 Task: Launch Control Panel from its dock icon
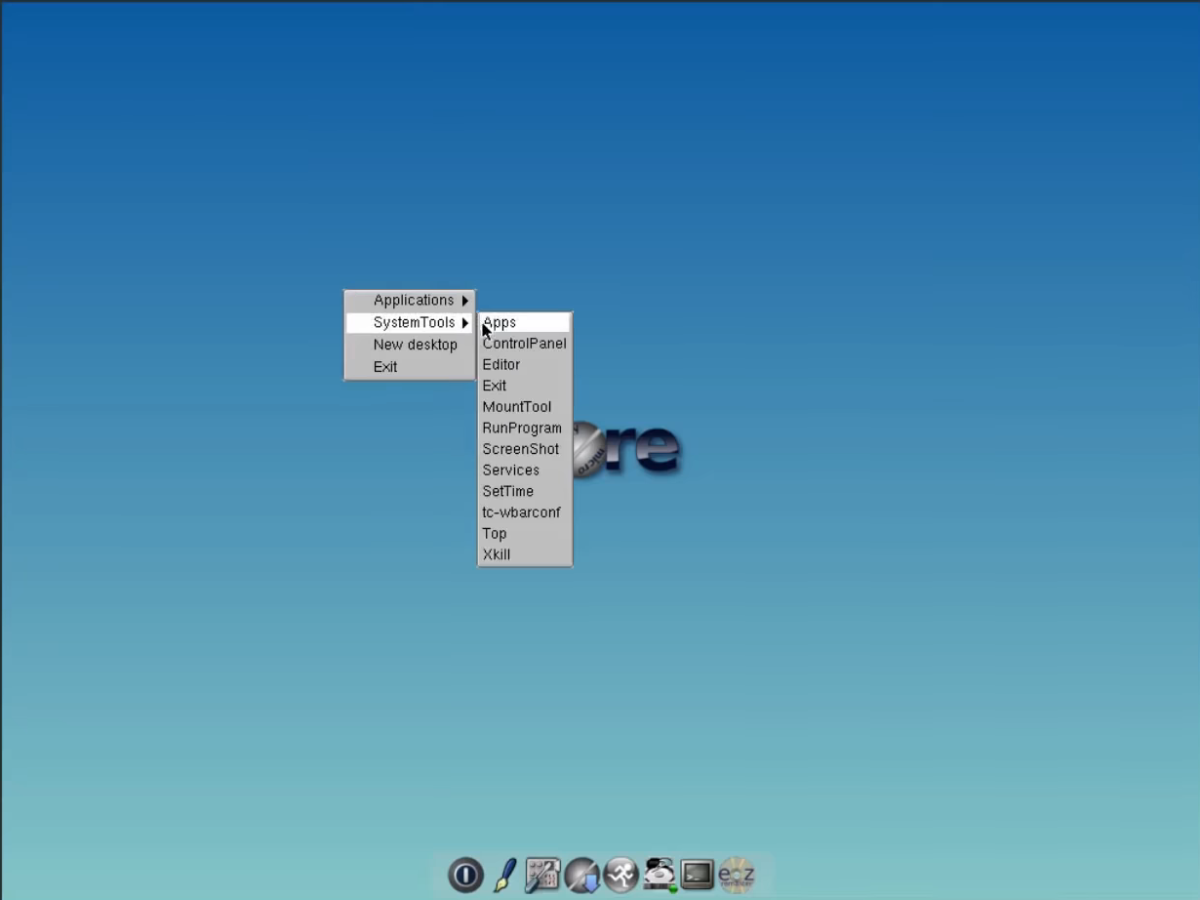[x=543, y=875]
